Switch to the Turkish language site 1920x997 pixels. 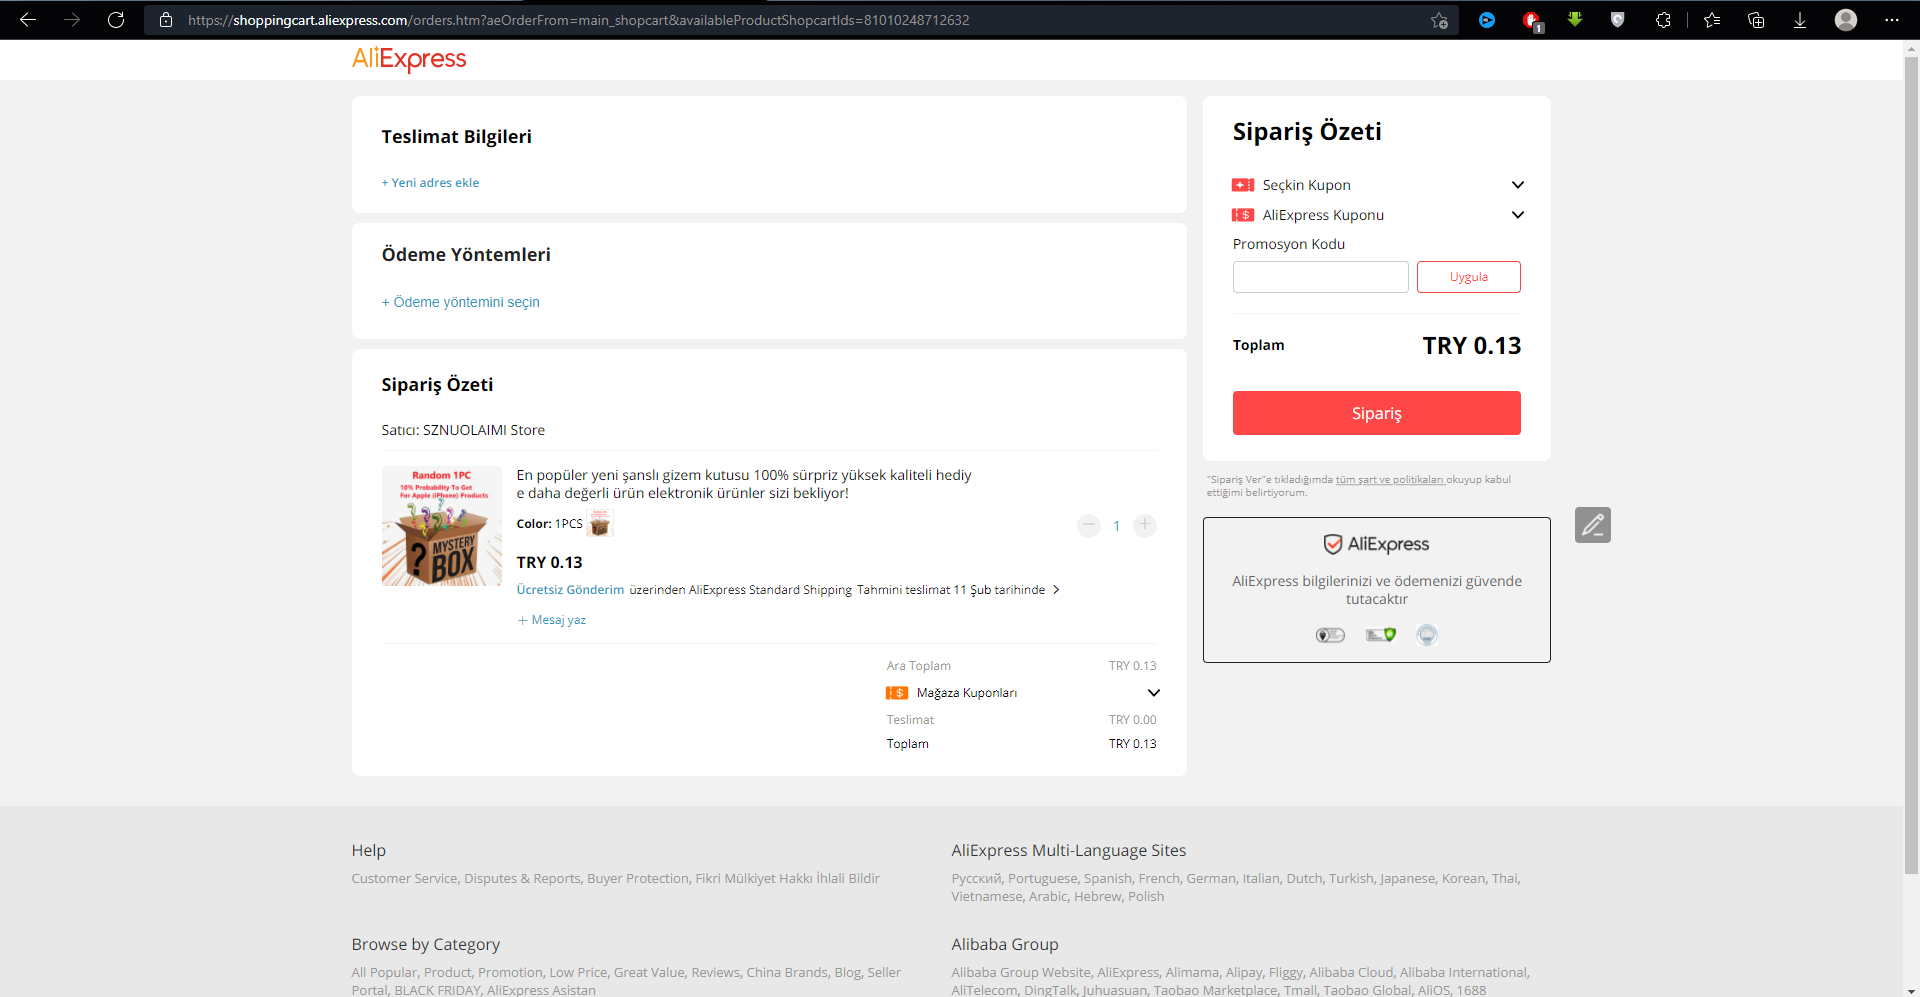coord(1351,879)
